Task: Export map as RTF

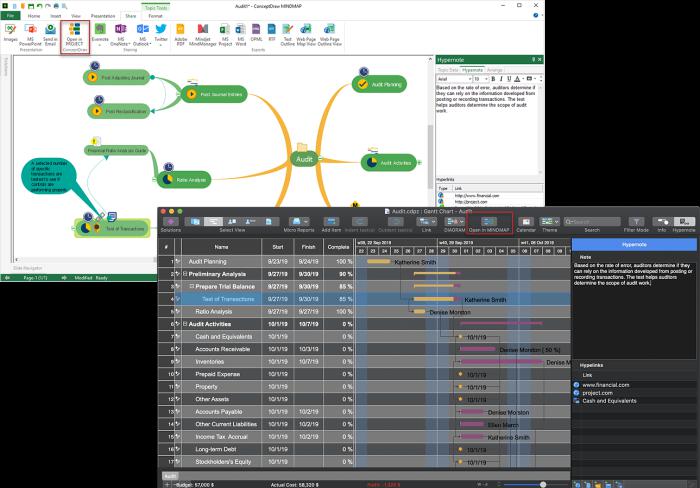Action: pyautogui.click(x=271, y=33)
